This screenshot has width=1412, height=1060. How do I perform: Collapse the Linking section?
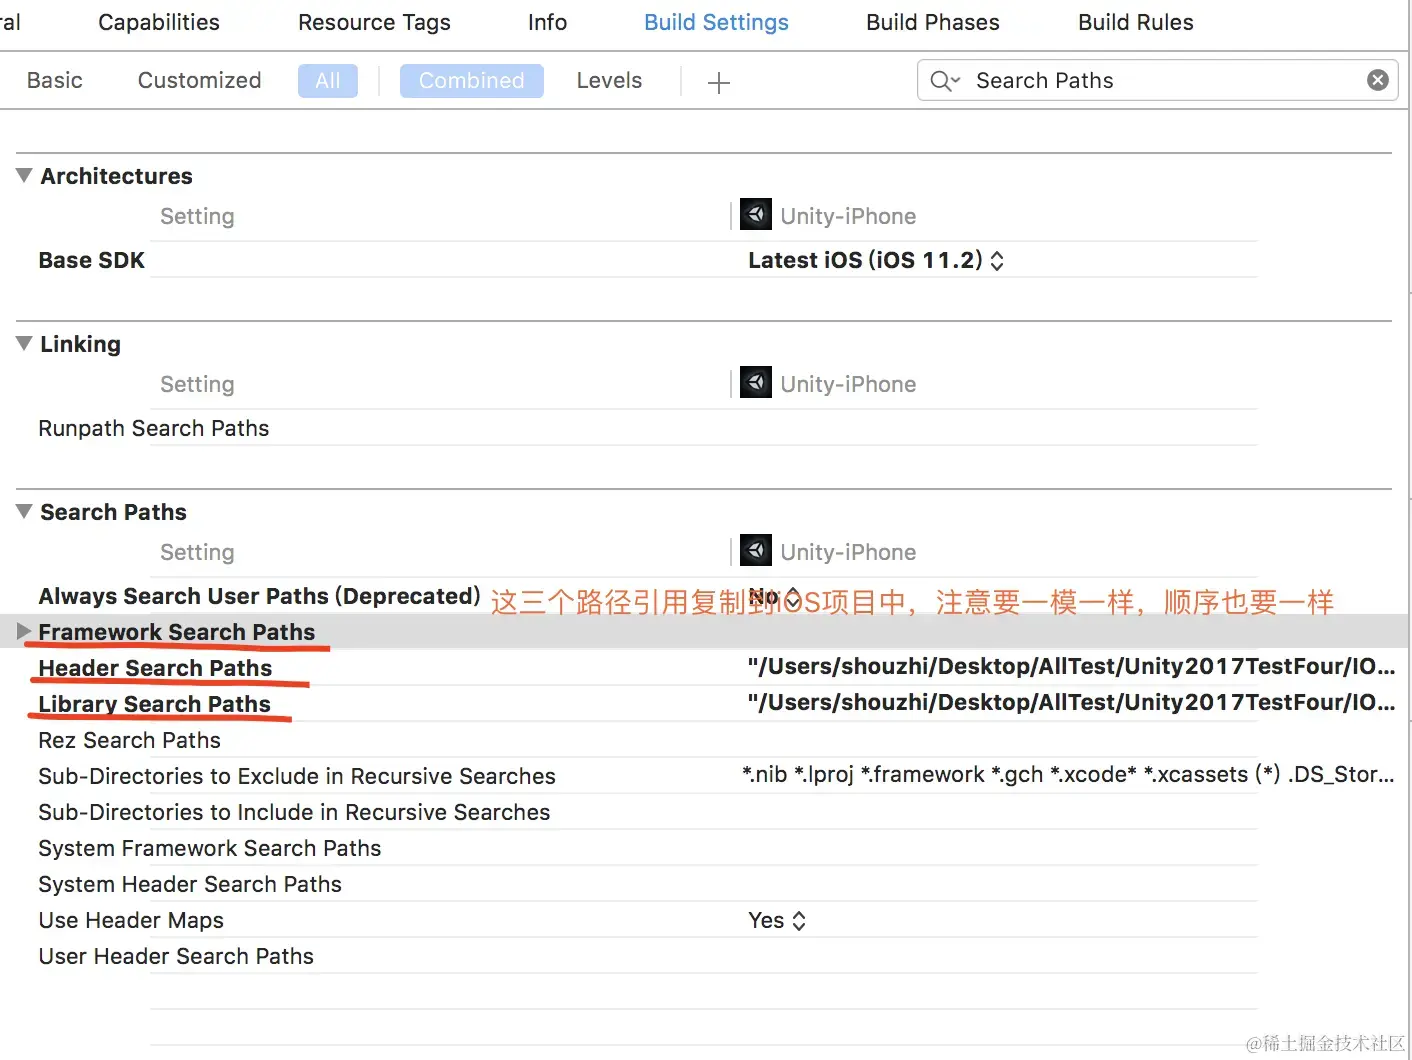pos(24,344)
